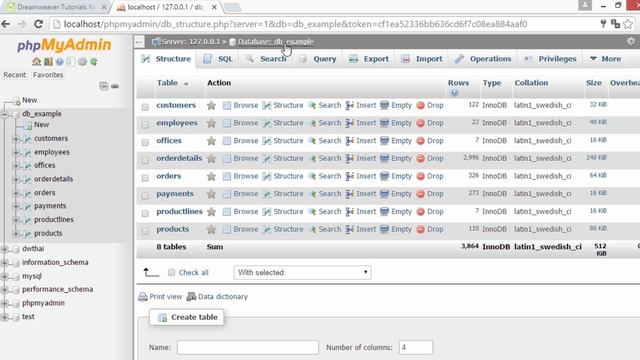This screenshot has width=640, height=360.
Task: Click the favorite star for productlines
Action: point(211,211)
